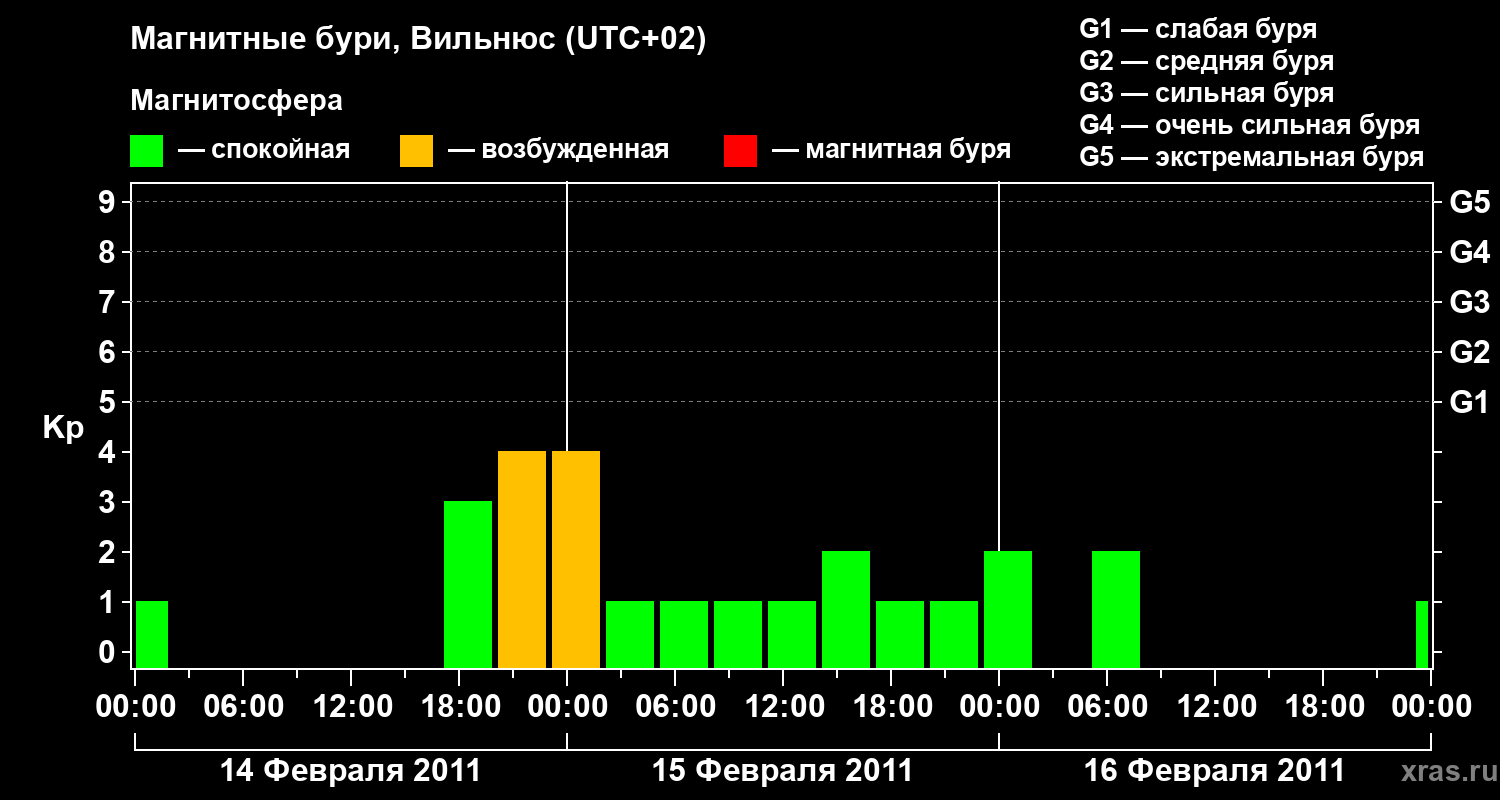1500x800 pixels.
Task: Click the '14 Февраля 2011' date label
Action: point(350,771)
